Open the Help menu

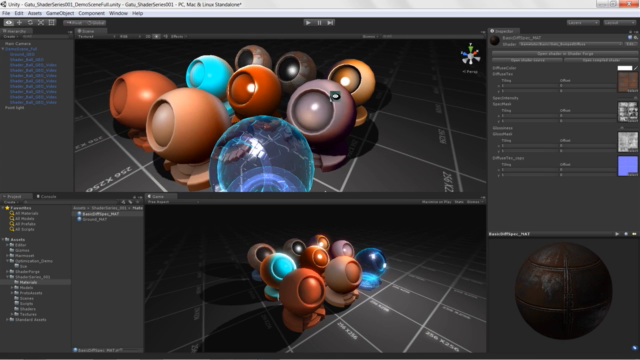138,13
